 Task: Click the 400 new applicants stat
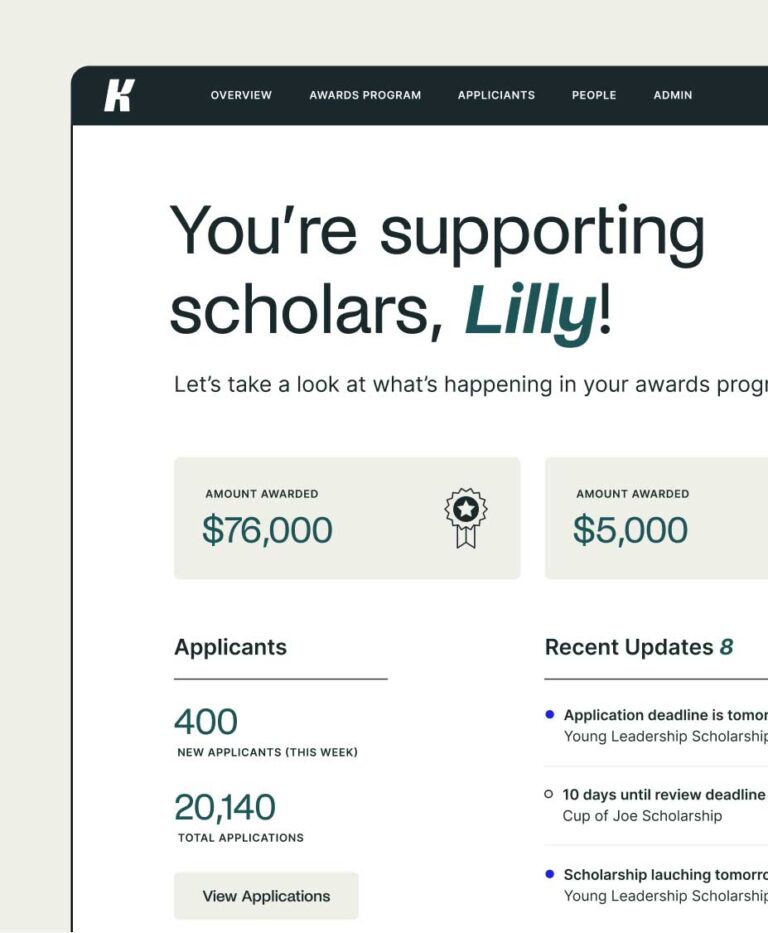(x=205, y=721)
